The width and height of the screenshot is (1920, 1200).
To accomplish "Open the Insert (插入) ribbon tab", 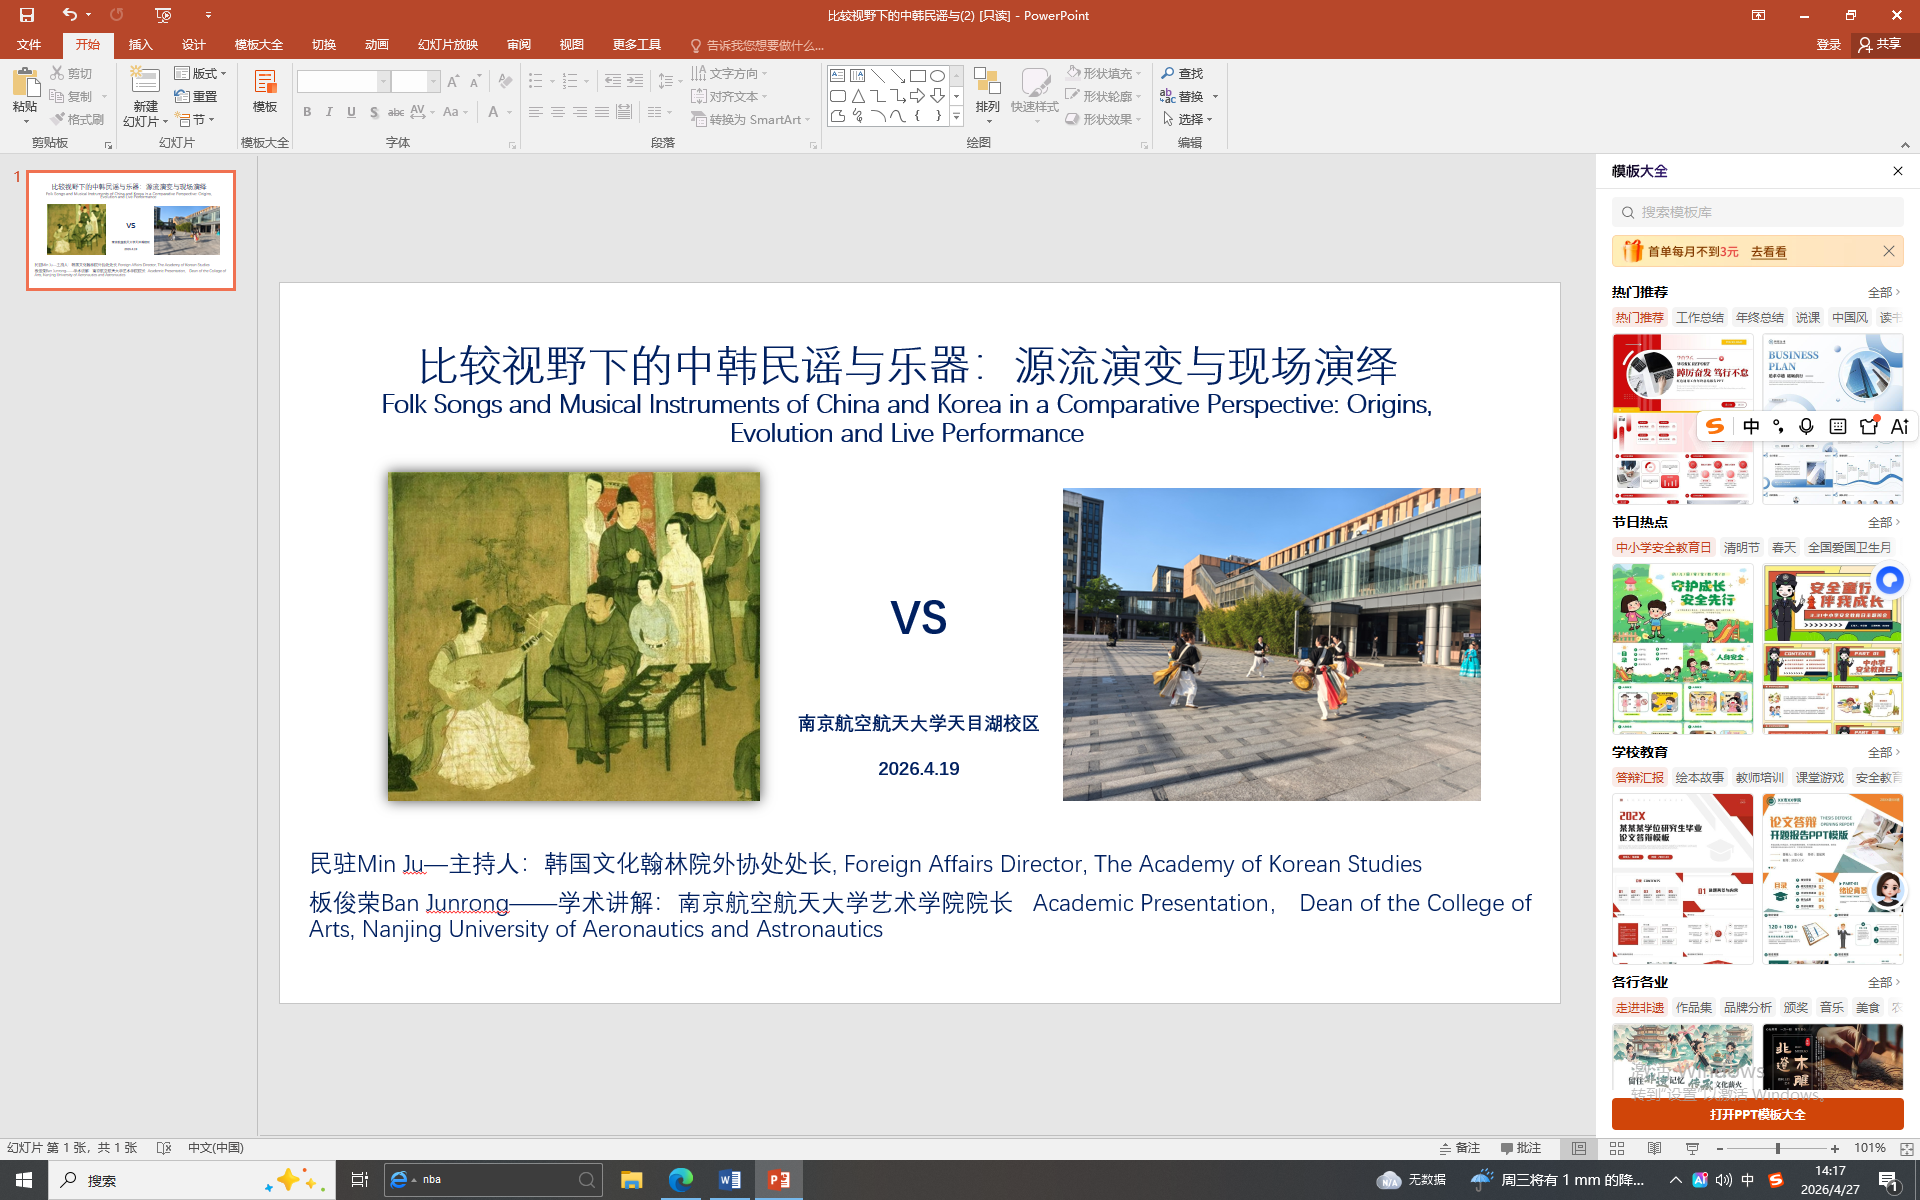I will tap(140, 45).
